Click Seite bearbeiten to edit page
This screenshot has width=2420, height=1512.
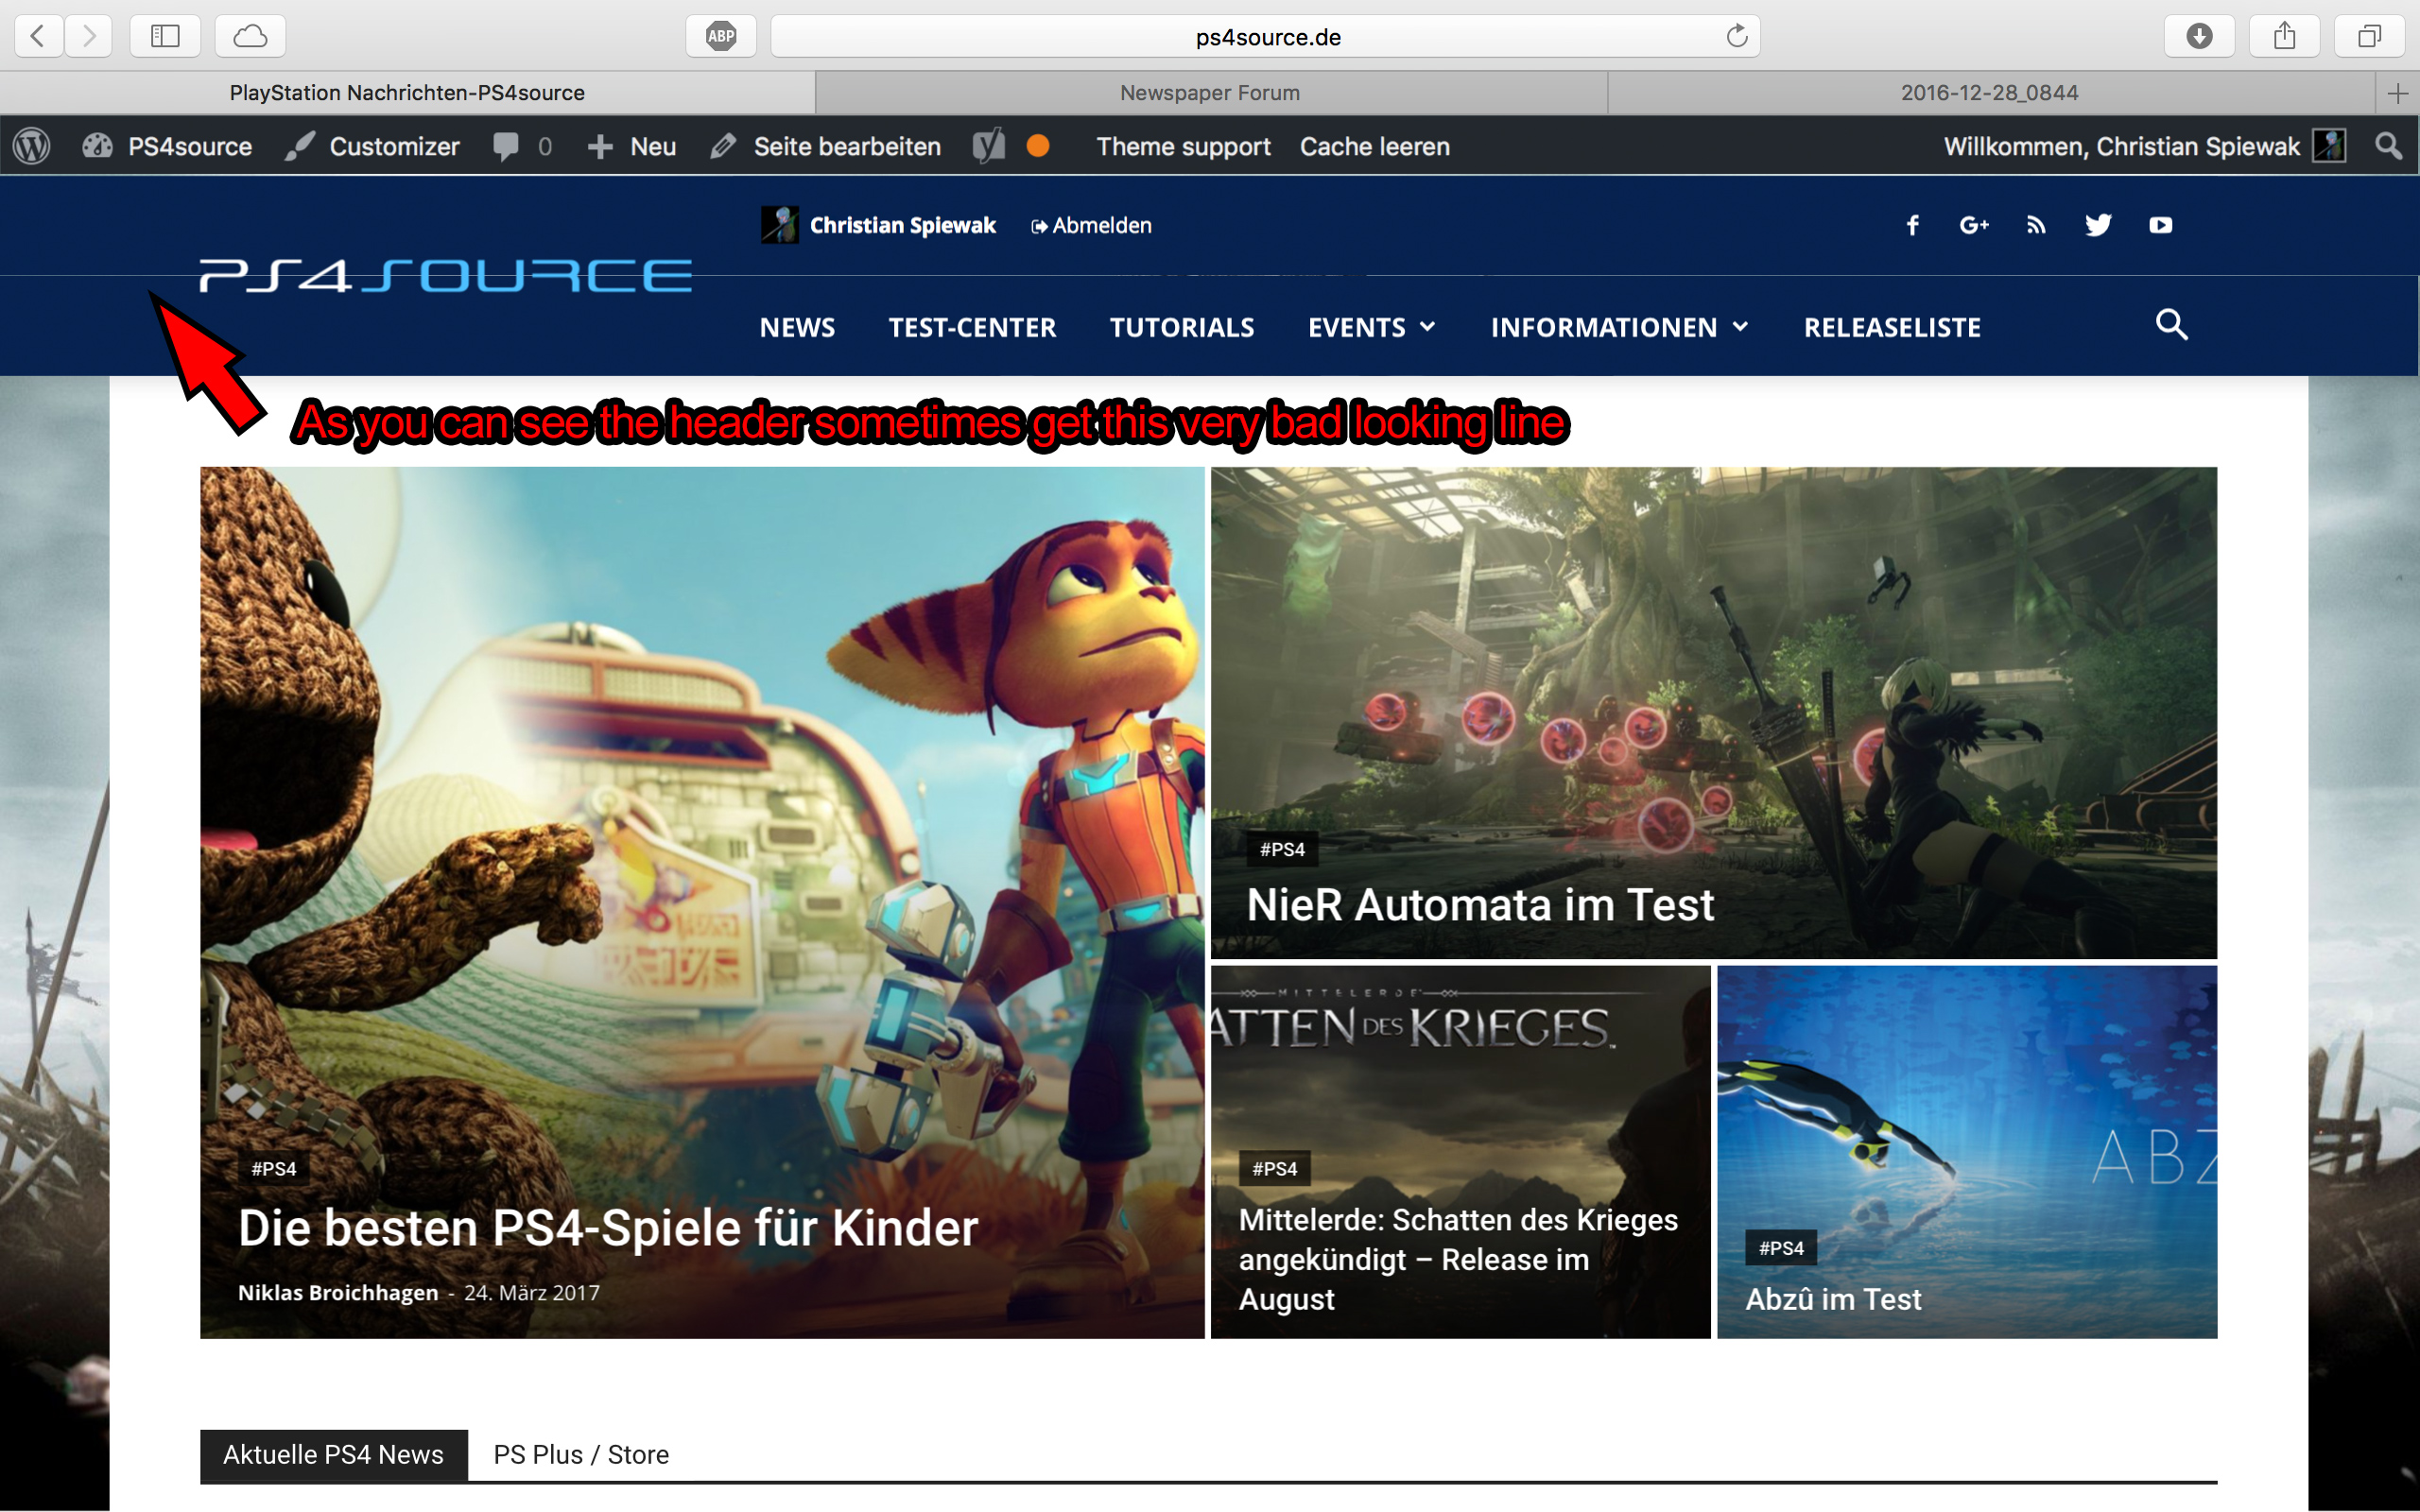(x=826, y=146)
